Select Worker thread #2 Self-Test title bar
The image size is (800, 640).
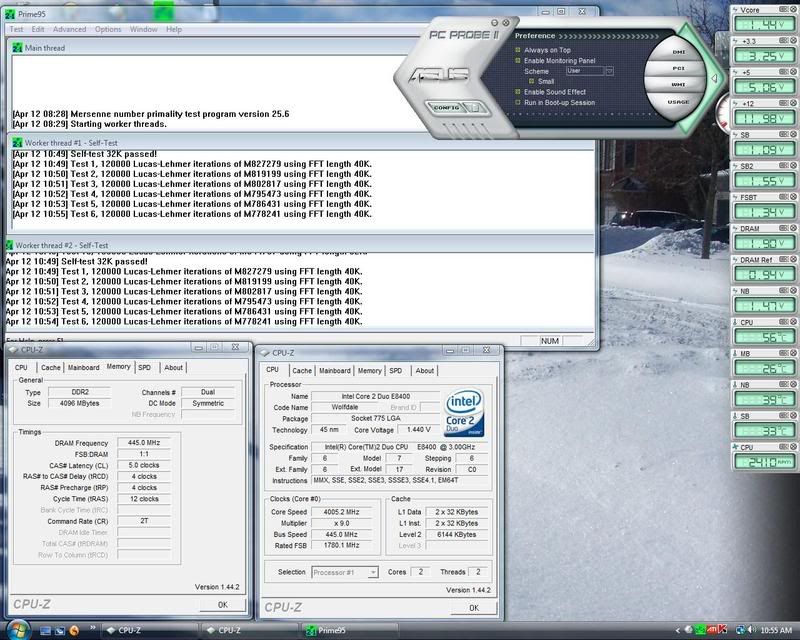pos(300,245)
